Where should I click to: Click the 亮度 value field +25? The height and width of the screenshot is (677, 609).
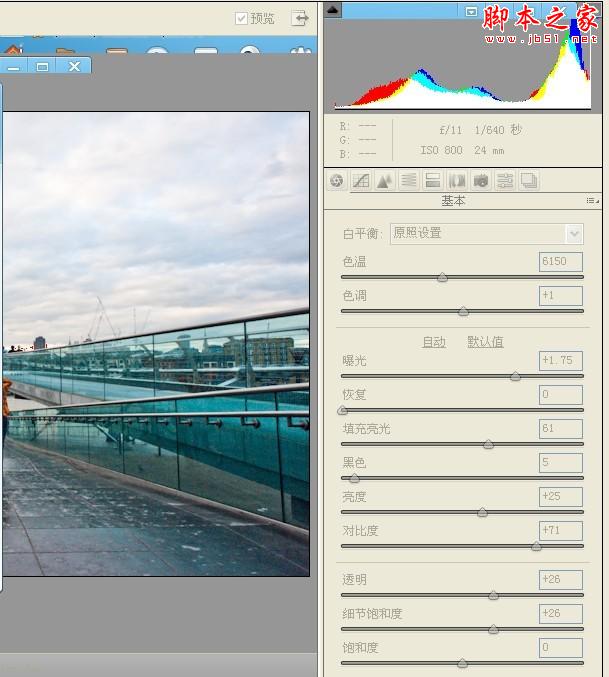tap(561, 497)
